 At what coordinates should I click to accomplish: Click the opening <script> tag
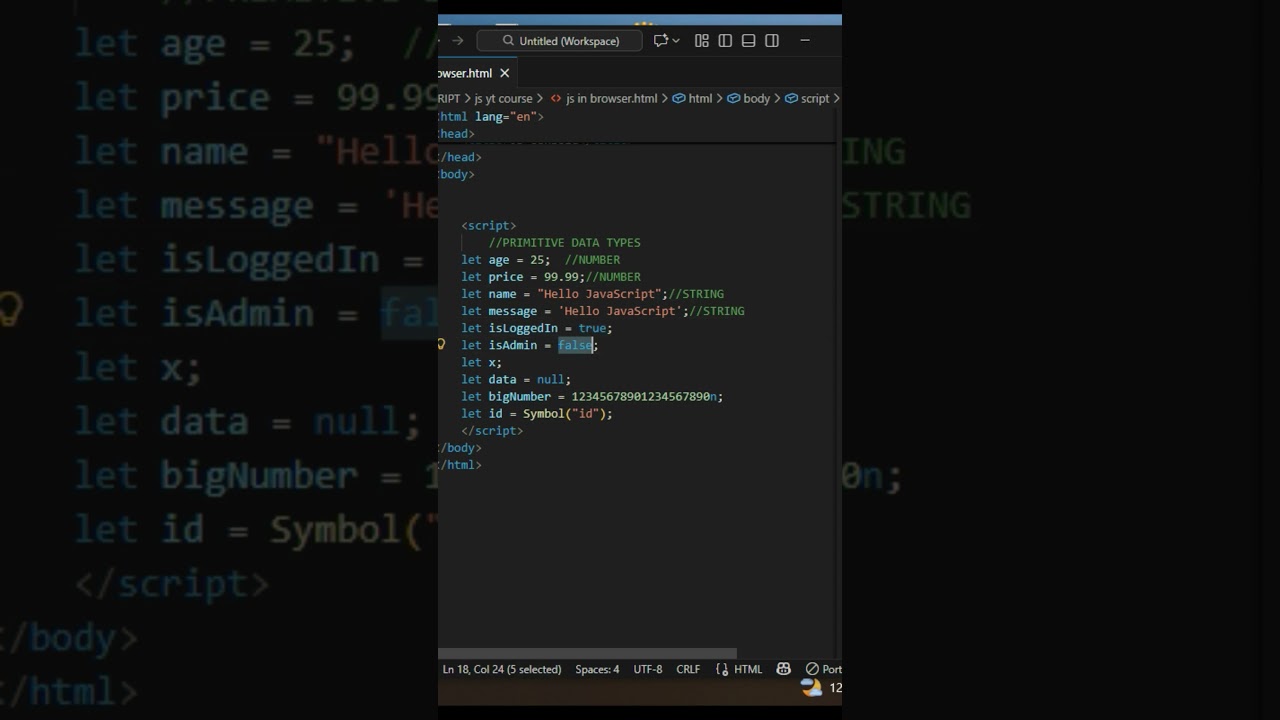tap(489, 226)
